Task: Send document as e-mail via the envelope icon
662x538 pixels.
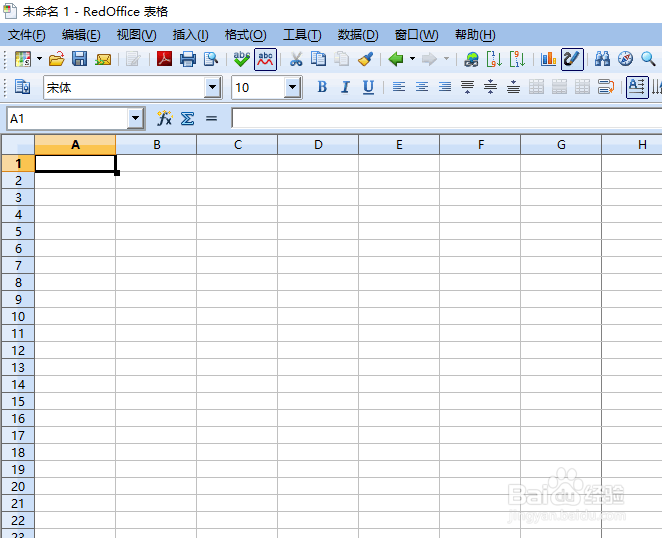Action: pos(103,59)
